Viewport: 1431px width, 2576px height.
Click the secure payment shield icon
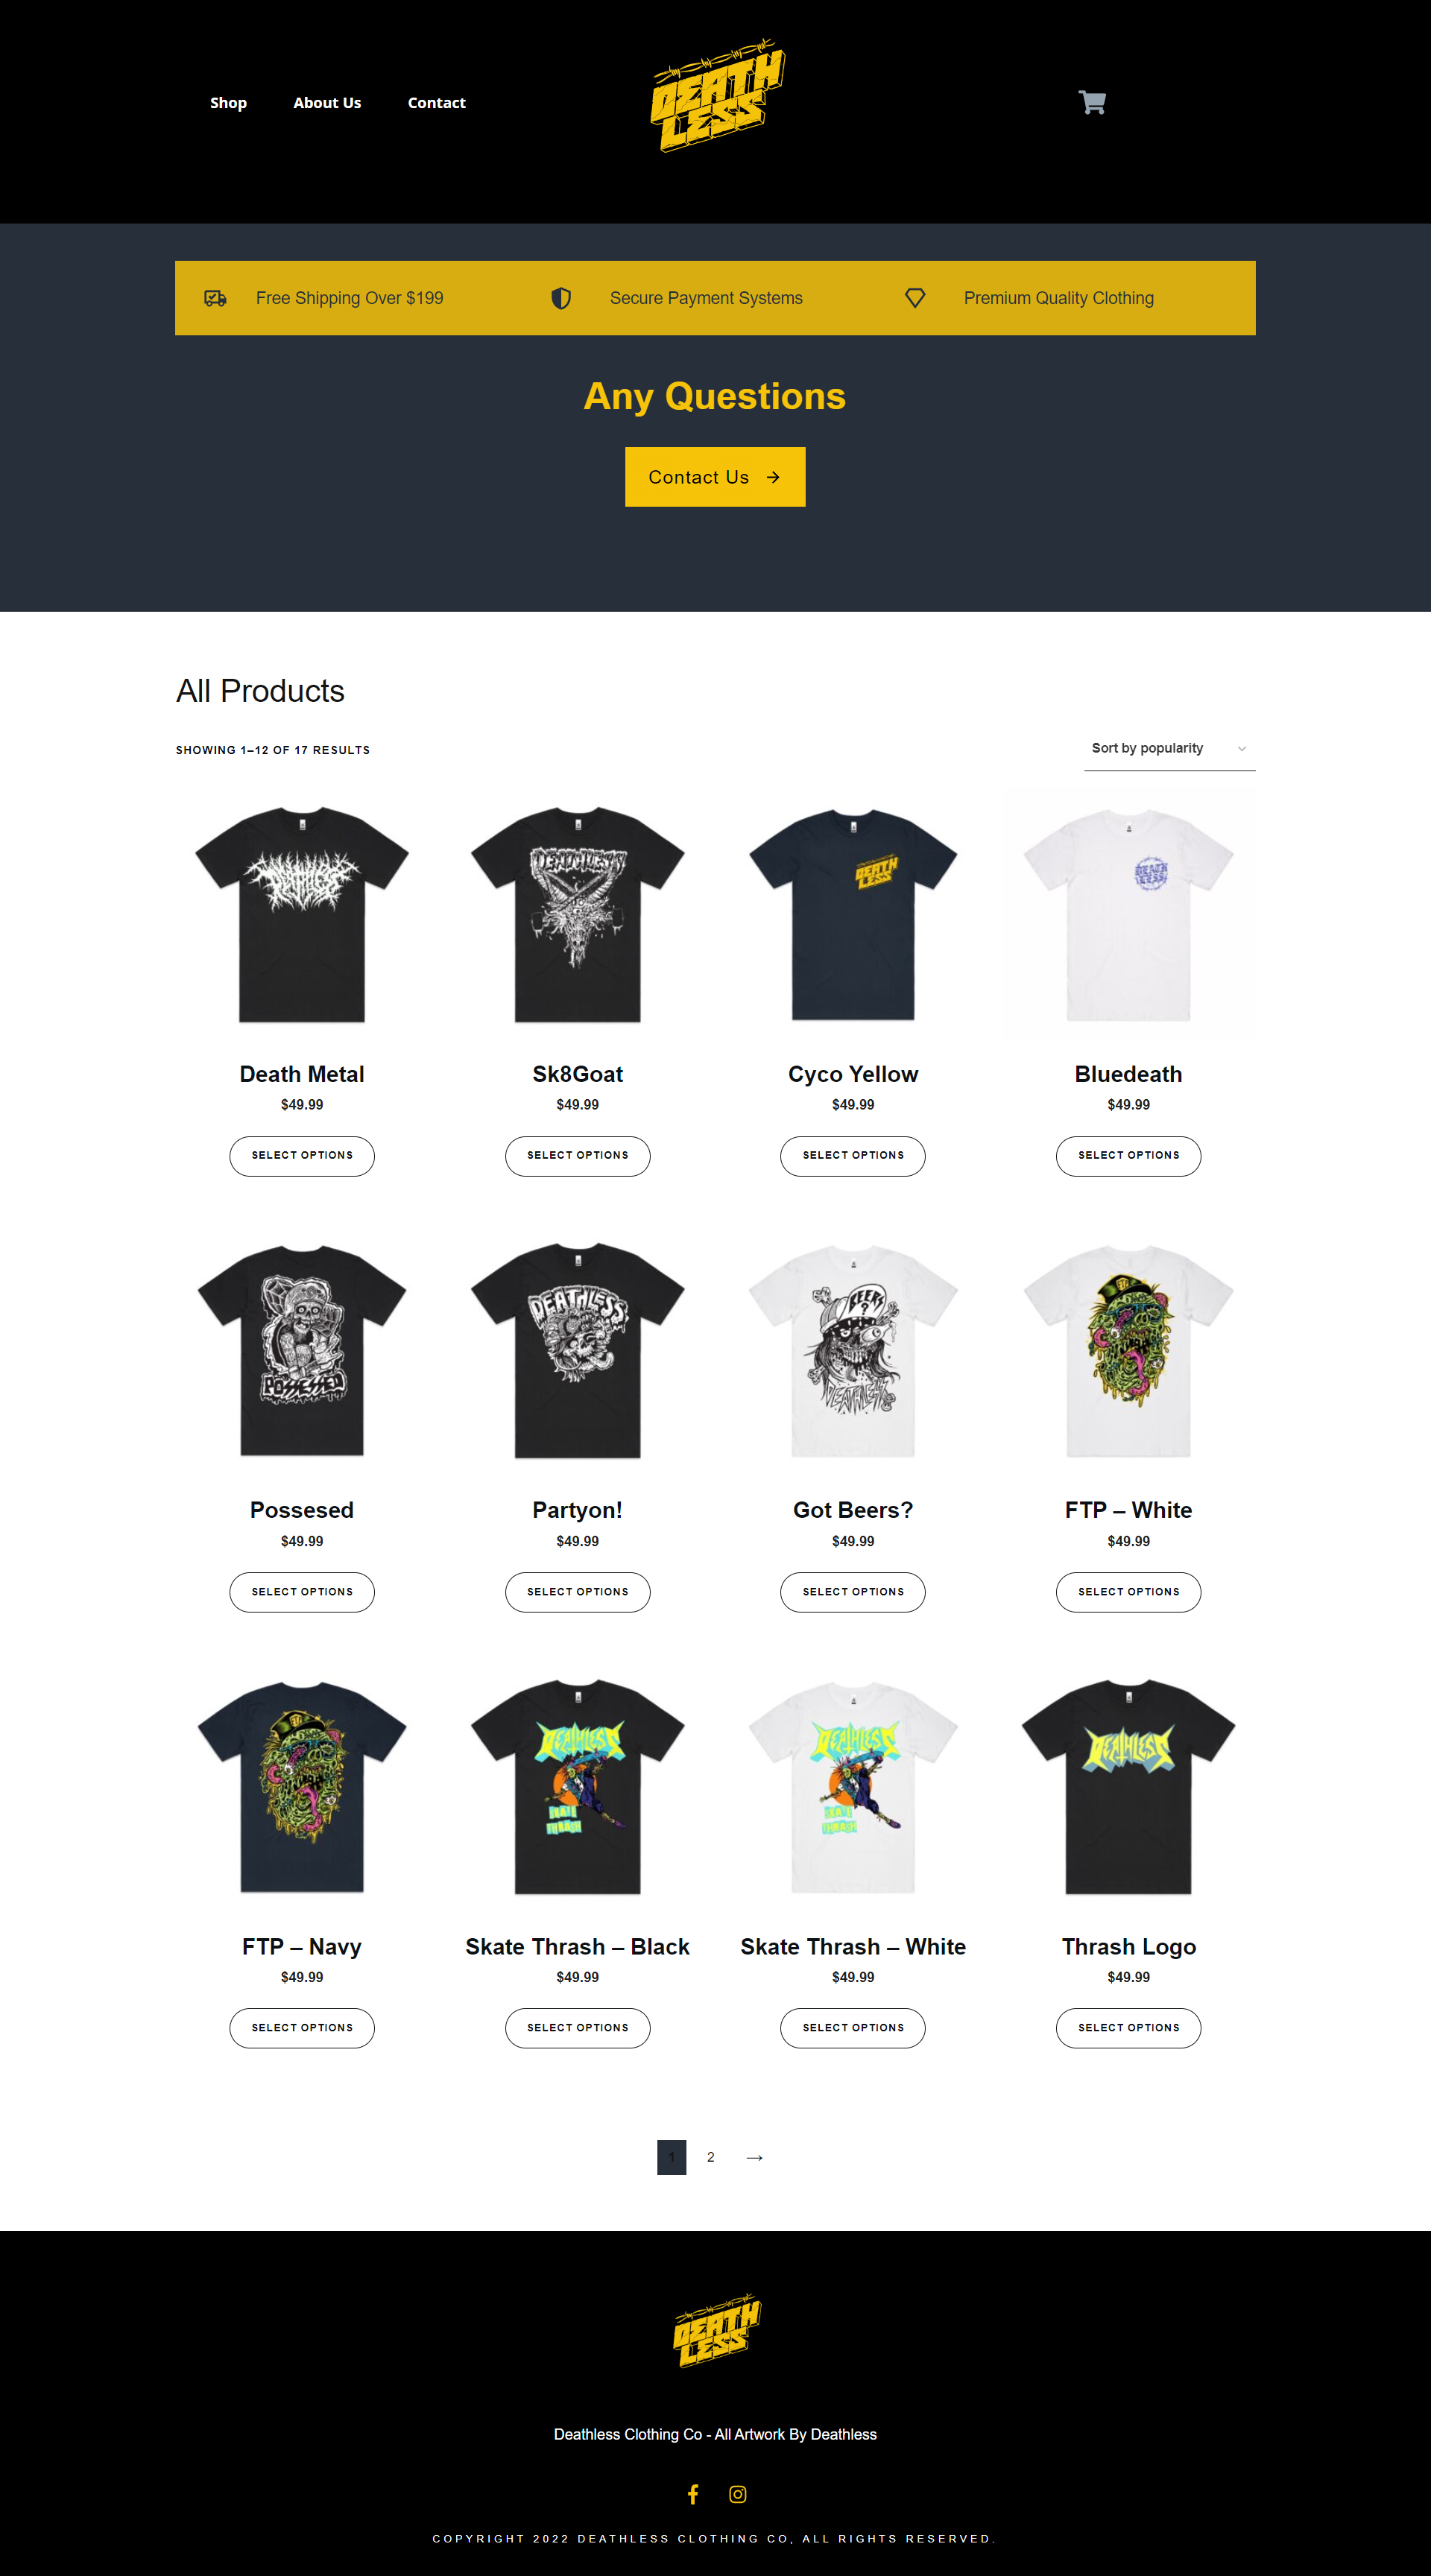click(x=561, y=298)
